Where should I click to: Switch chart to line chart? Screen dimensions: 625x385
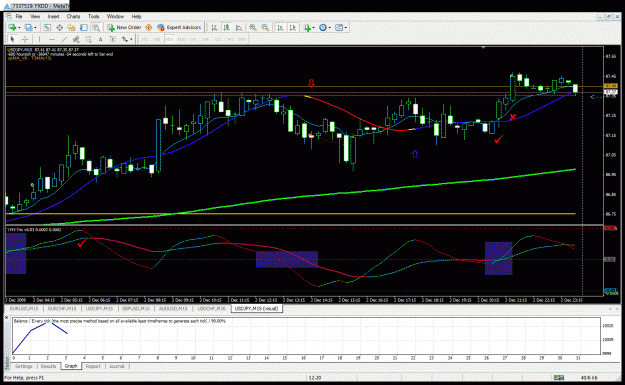(x=239, y=28)
